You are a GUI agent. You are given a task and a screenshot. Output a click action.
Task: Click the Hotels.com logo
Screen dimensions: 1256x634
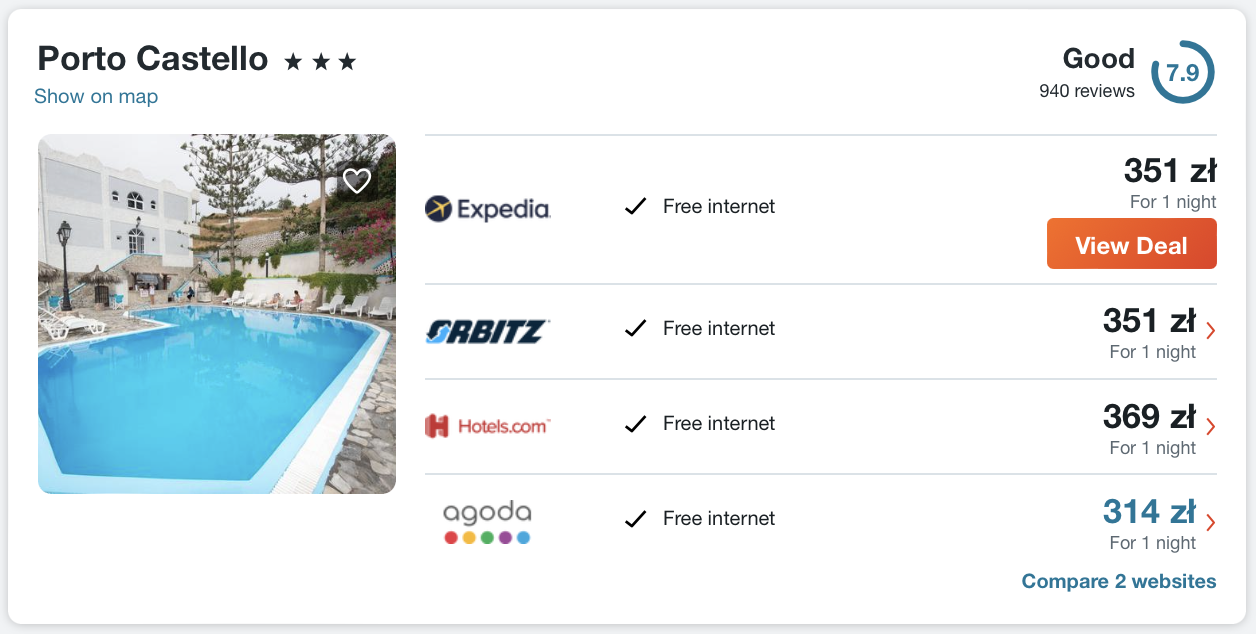(x=488, y=425)
